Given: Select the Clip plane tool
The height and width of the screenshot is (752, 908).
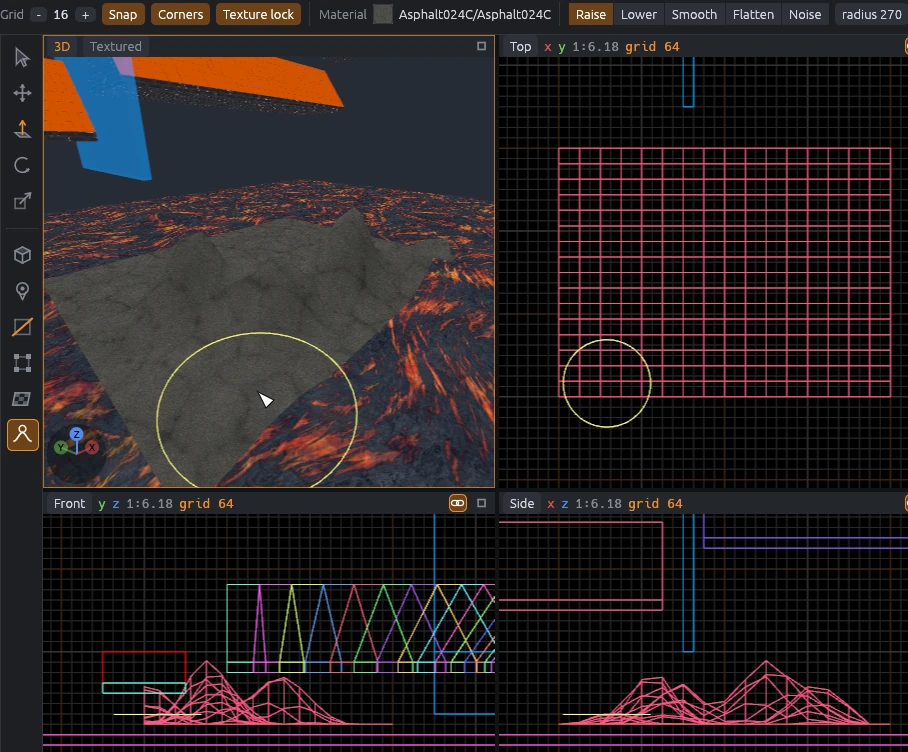Looking at the screenshot, I should [x=22, y=327].
